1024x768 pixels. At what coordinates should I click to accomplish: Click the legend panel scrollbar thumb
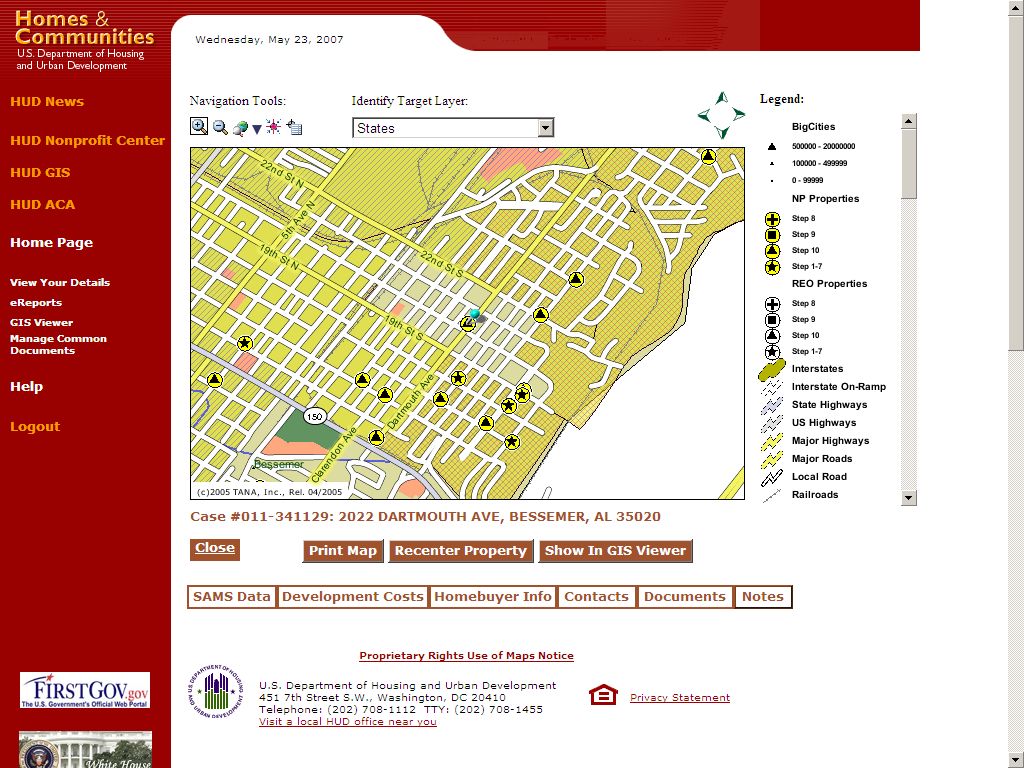(x=908, y=163)
